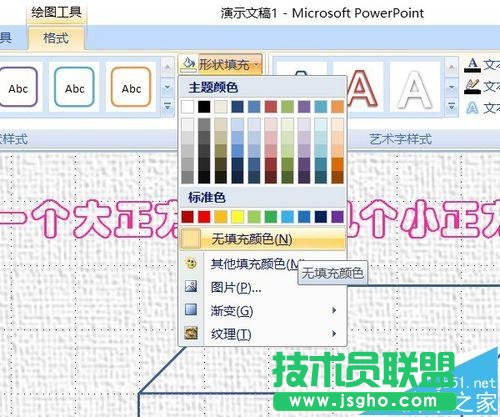Pick the orange theme color in the top row

coord(338,107)
